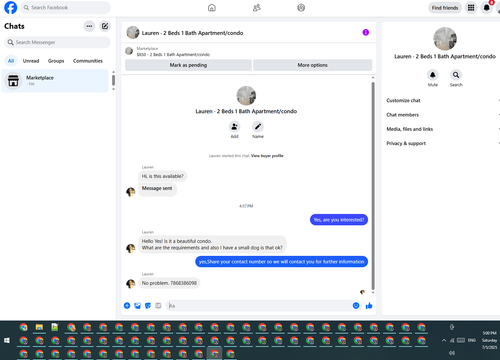This screenshot has width=500, height=360.
Task: Open View buyer profile link
Action: (x=267, y=156)
